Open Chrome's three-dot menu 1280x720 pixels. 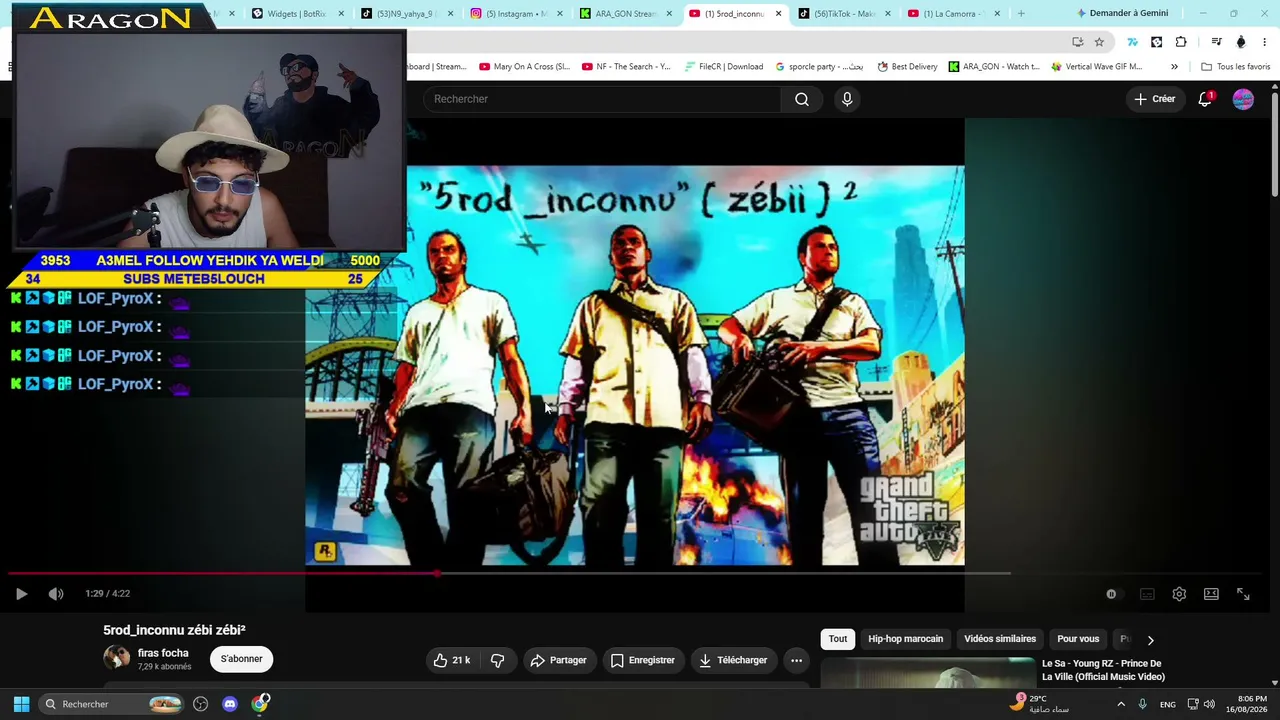click(x=1265, y=42)
